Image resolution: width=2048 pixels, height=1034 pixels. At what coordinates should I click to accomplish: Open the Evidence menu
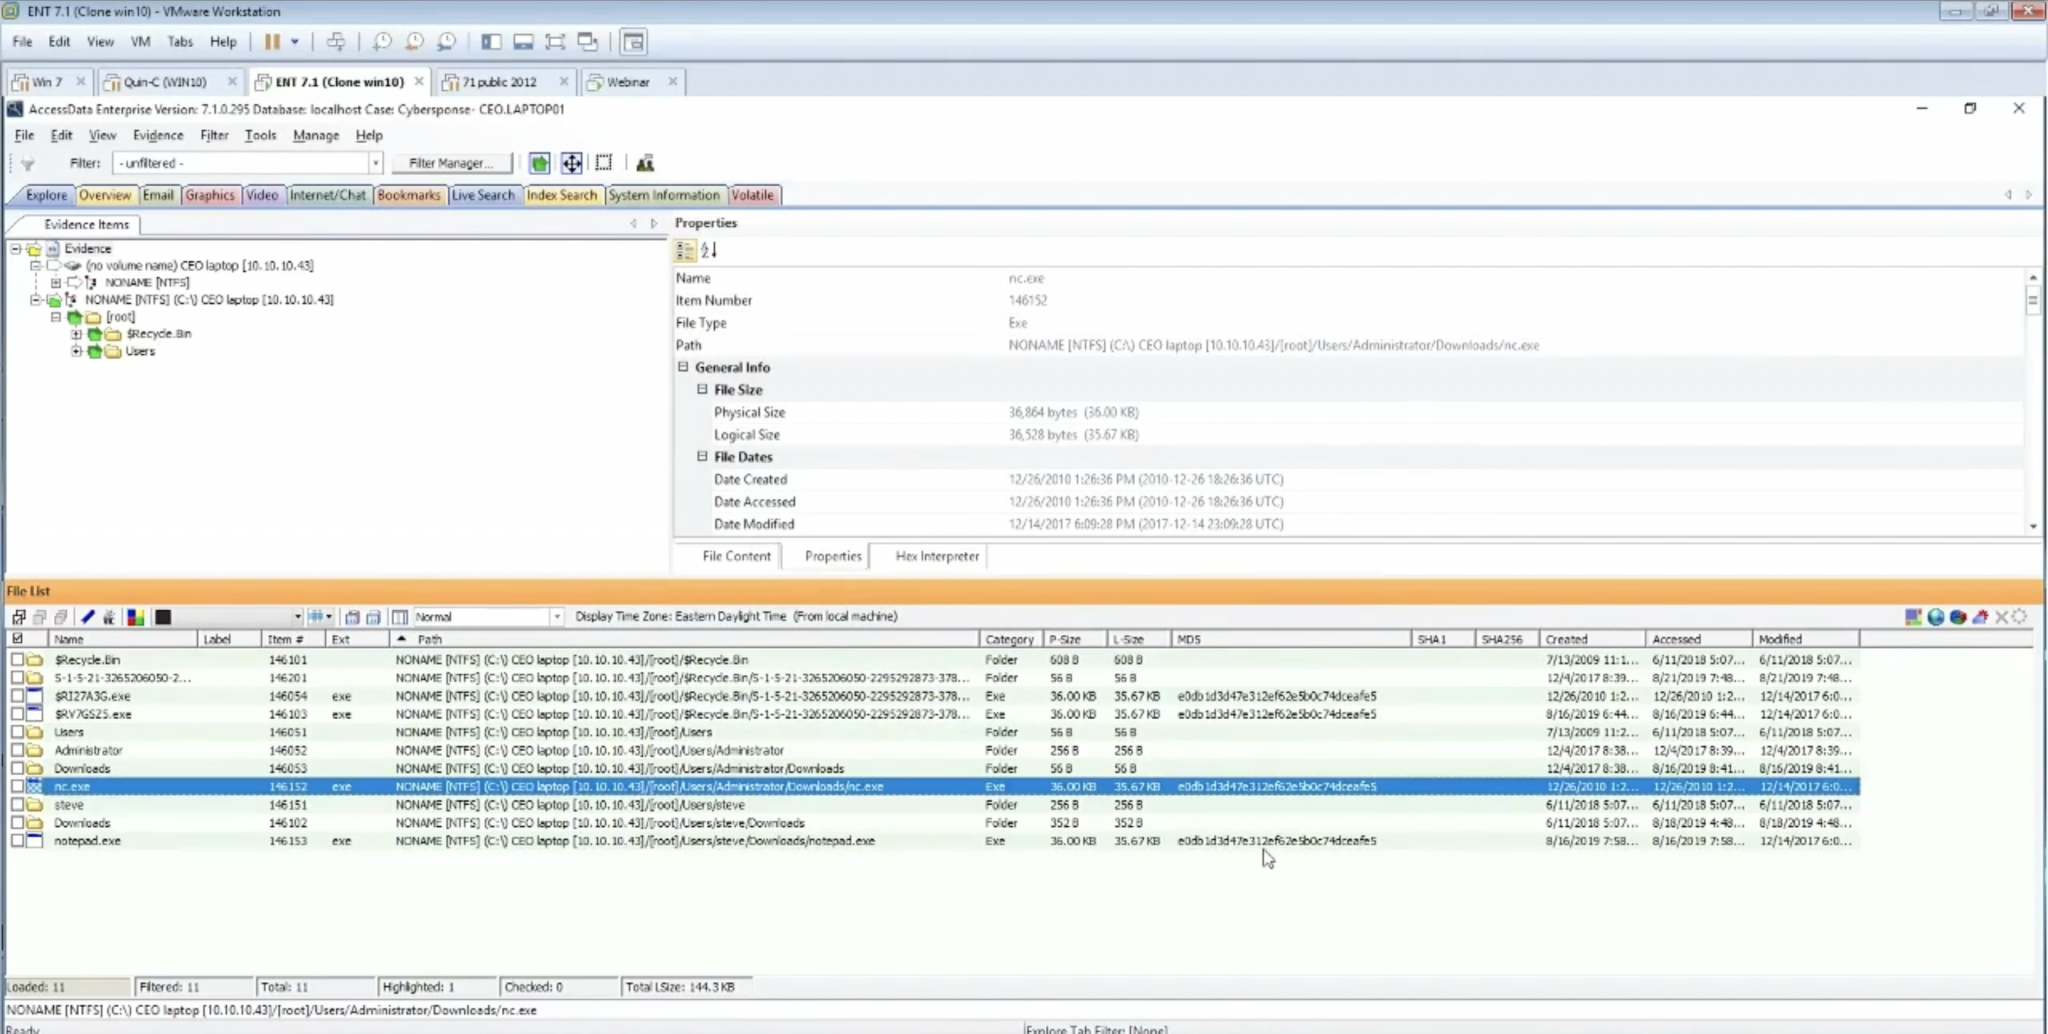[158, 135]
